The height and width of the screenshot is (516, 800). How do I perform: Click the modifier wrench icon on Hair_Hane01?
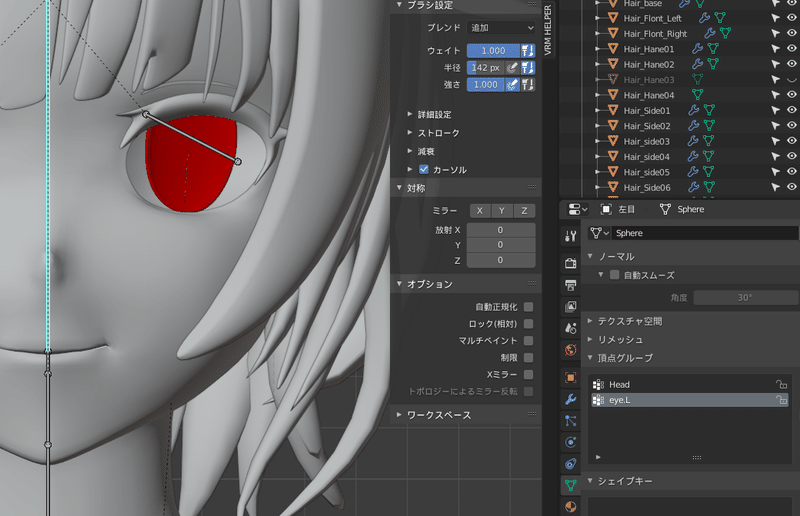tap(697, 49)
